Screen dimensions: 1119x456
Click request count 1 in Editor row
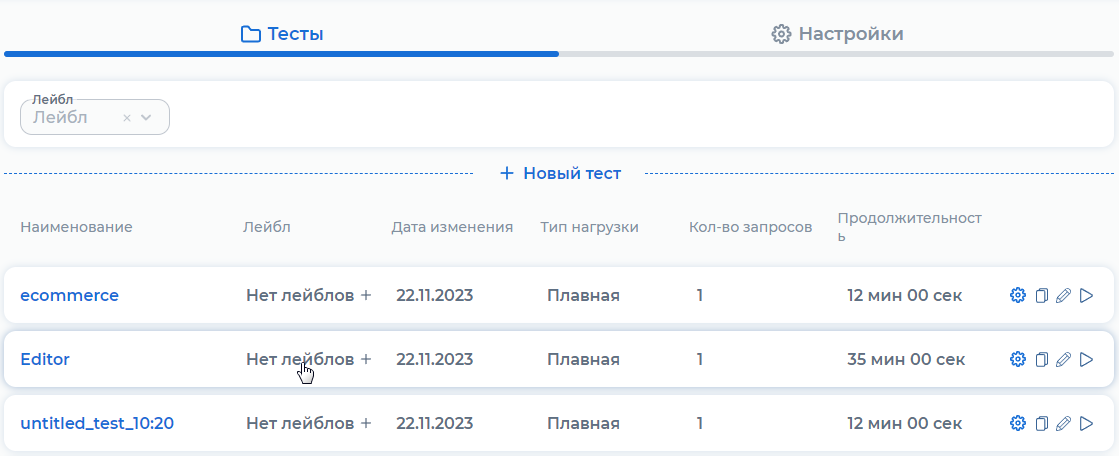(700, 360)
